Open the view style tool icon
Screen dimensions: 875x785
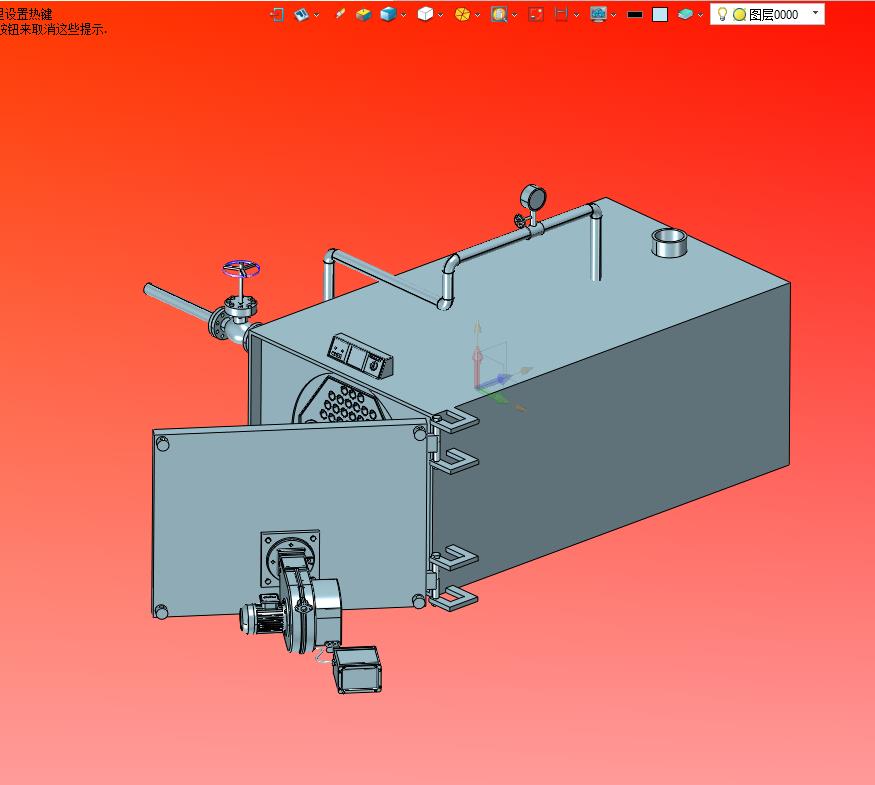301,15
